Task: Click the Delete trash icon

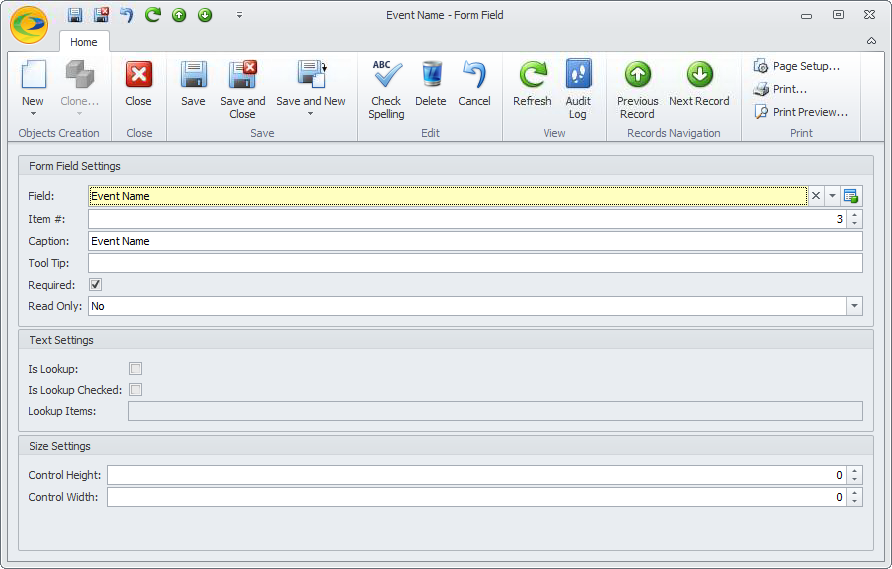Action: click(x=432, y=74)
